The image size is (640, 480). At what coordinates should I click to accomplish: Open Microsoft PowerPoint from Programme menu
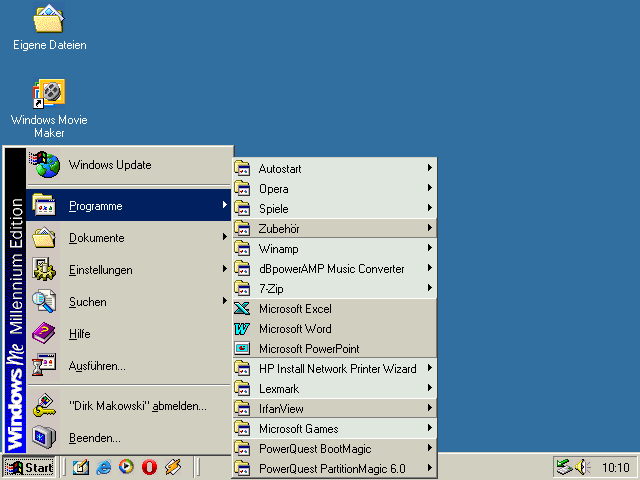[x=335, y=349]
